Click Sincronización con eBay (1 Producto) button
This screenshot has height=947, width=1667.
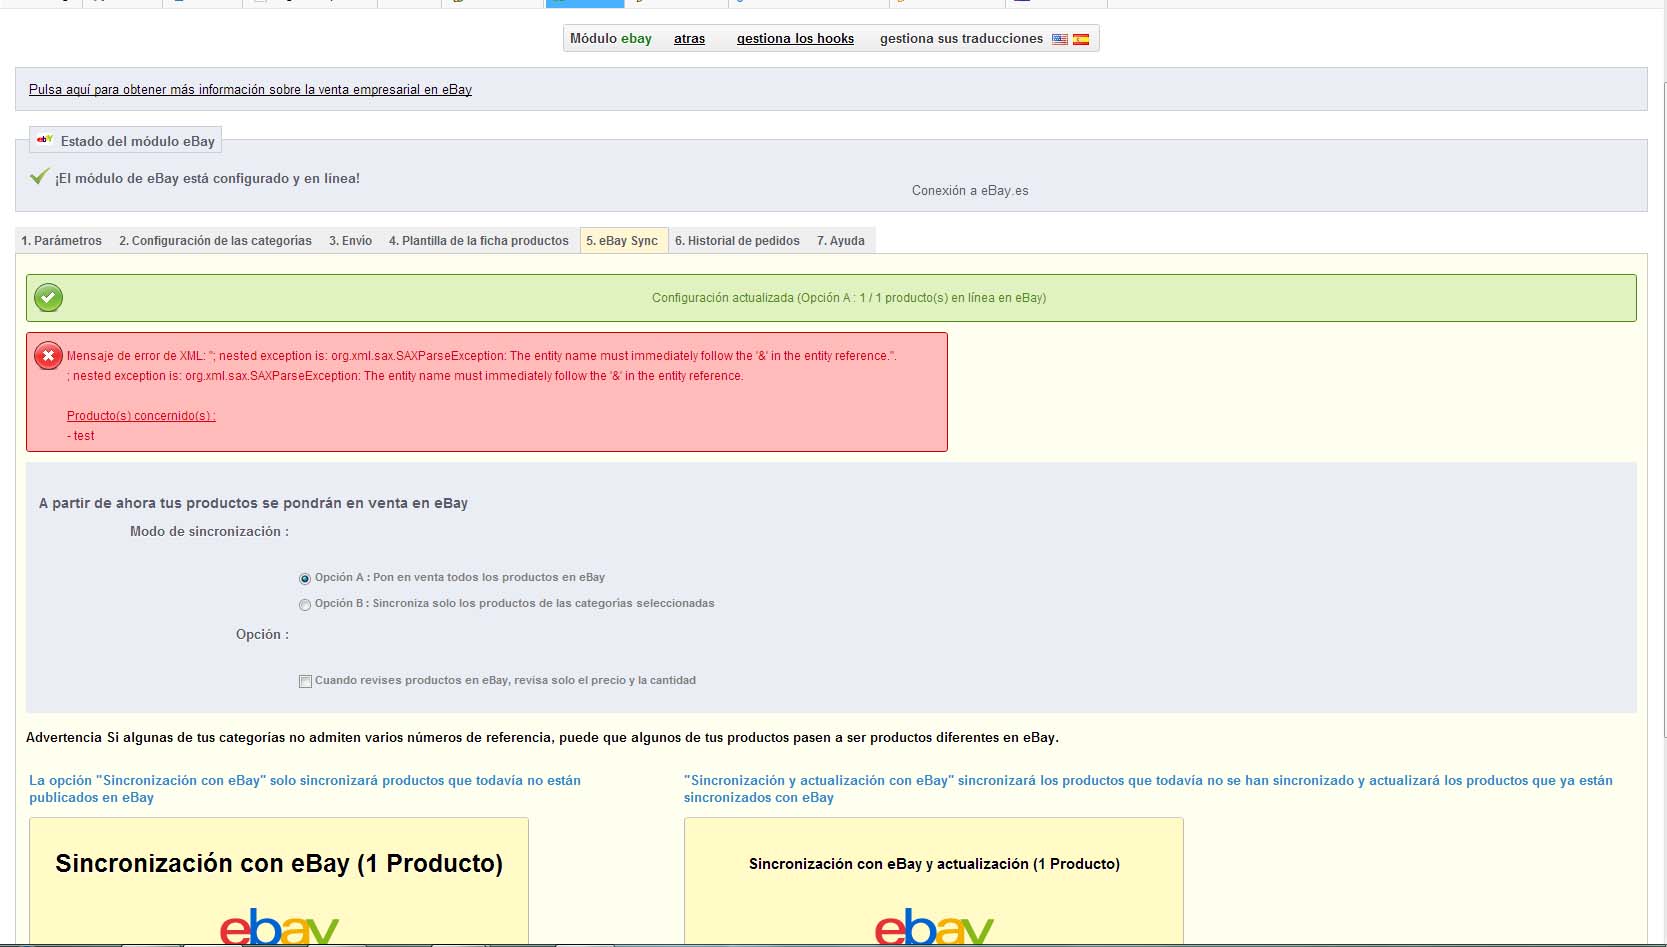(x=279, y=881)
